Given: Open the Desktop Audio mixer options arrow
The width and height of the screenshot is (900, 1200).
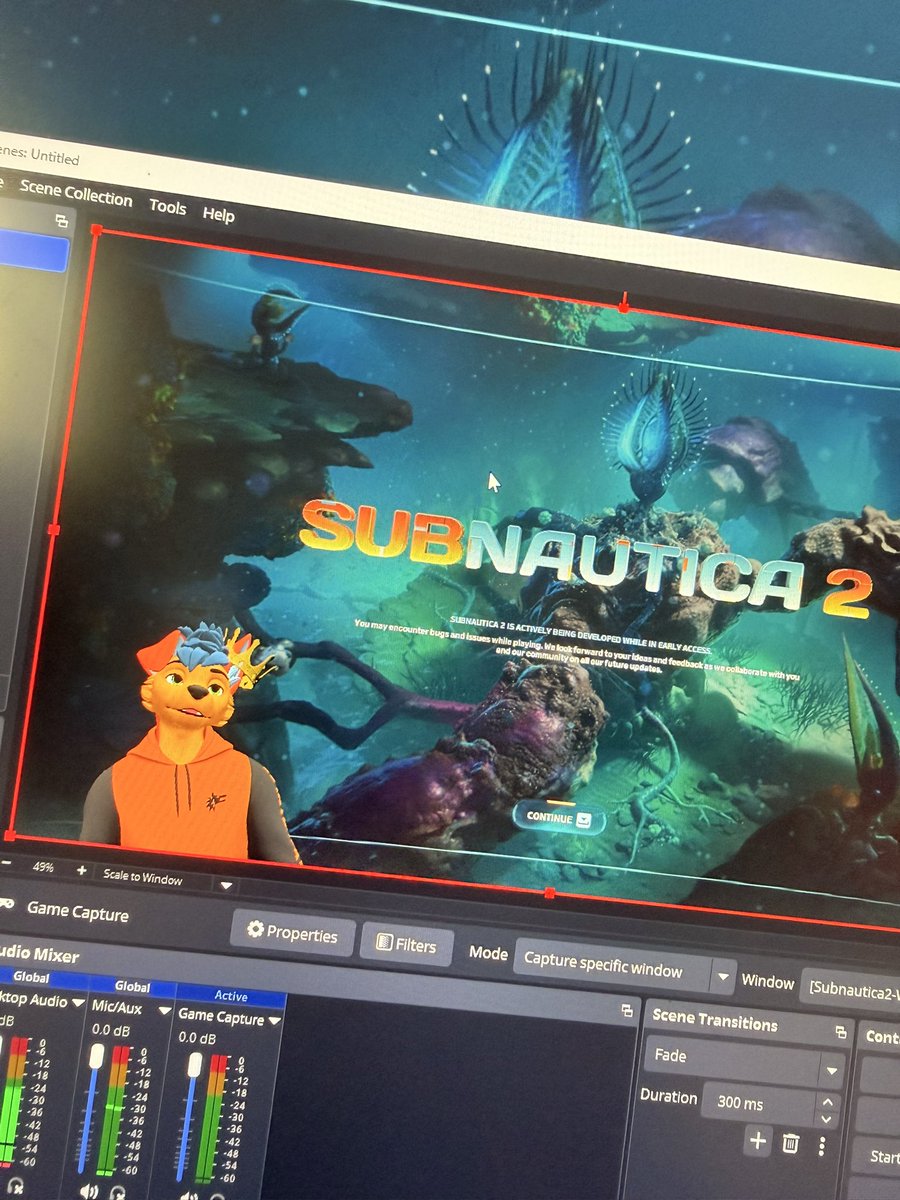Looking at the screenshot, I should click(76, 1002).
